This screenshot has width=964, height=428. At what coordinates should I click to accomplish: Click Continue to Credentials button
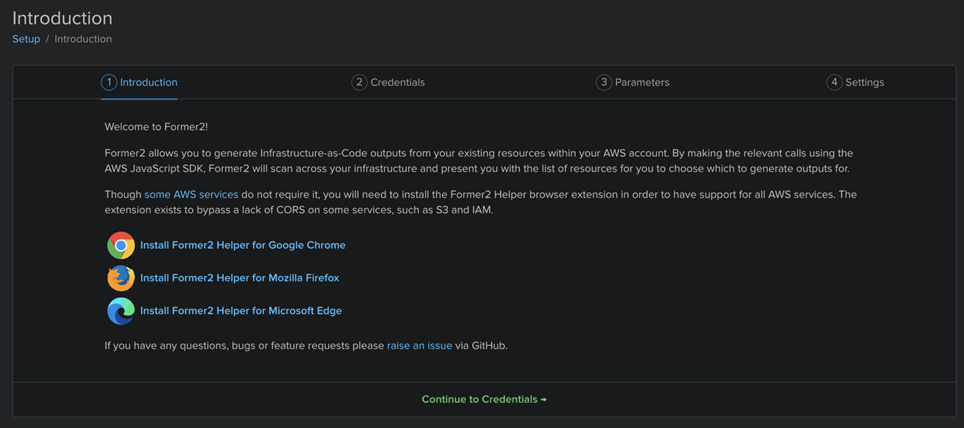(x=484, y=400)
